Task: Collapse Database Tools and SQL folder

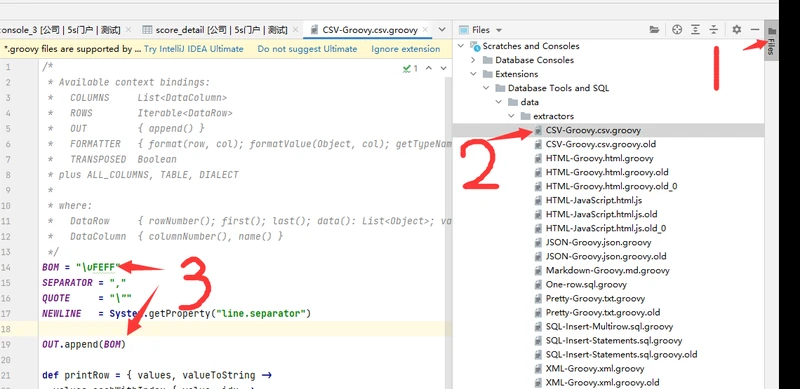Action: 486,88
